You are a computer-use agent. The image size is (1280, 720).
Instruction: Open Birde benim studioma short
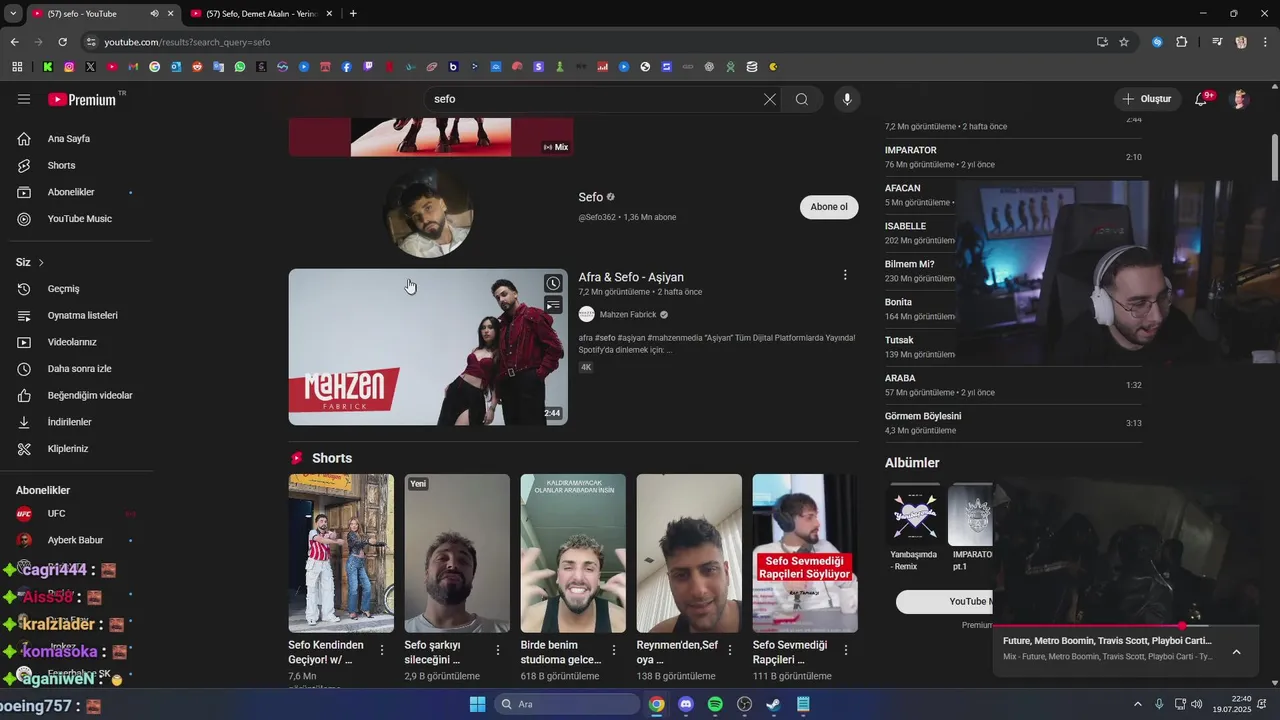pos(573,553)
